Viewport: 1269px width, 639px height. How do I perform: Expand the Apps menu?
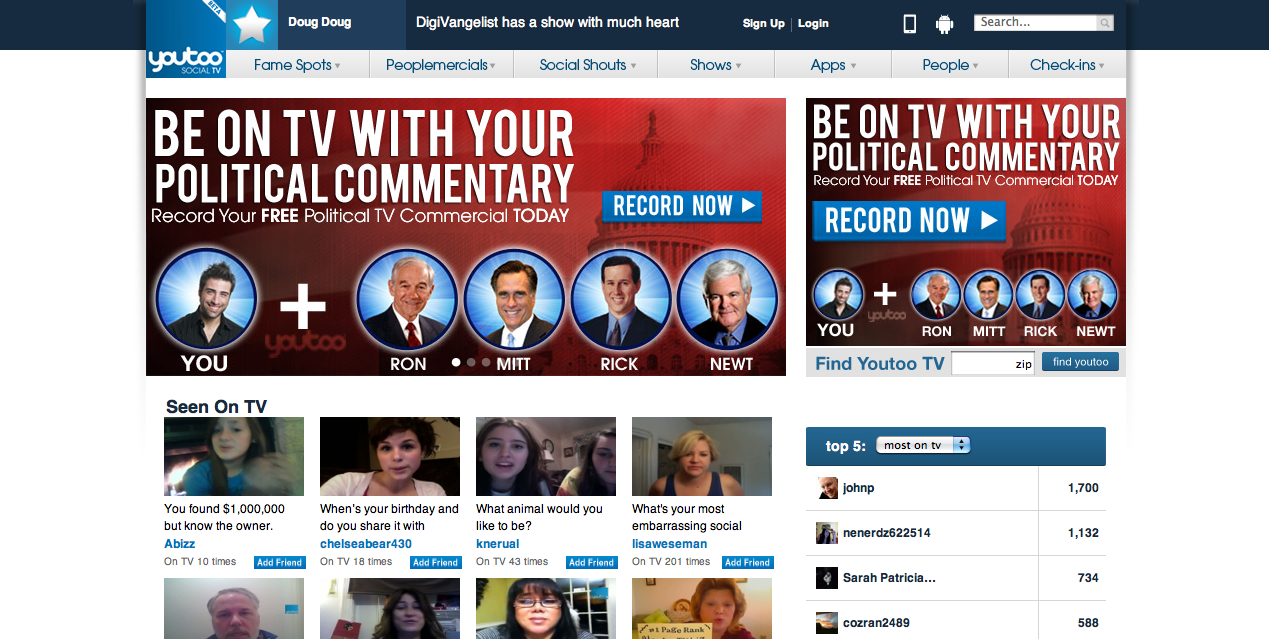(x=833, y=65)
